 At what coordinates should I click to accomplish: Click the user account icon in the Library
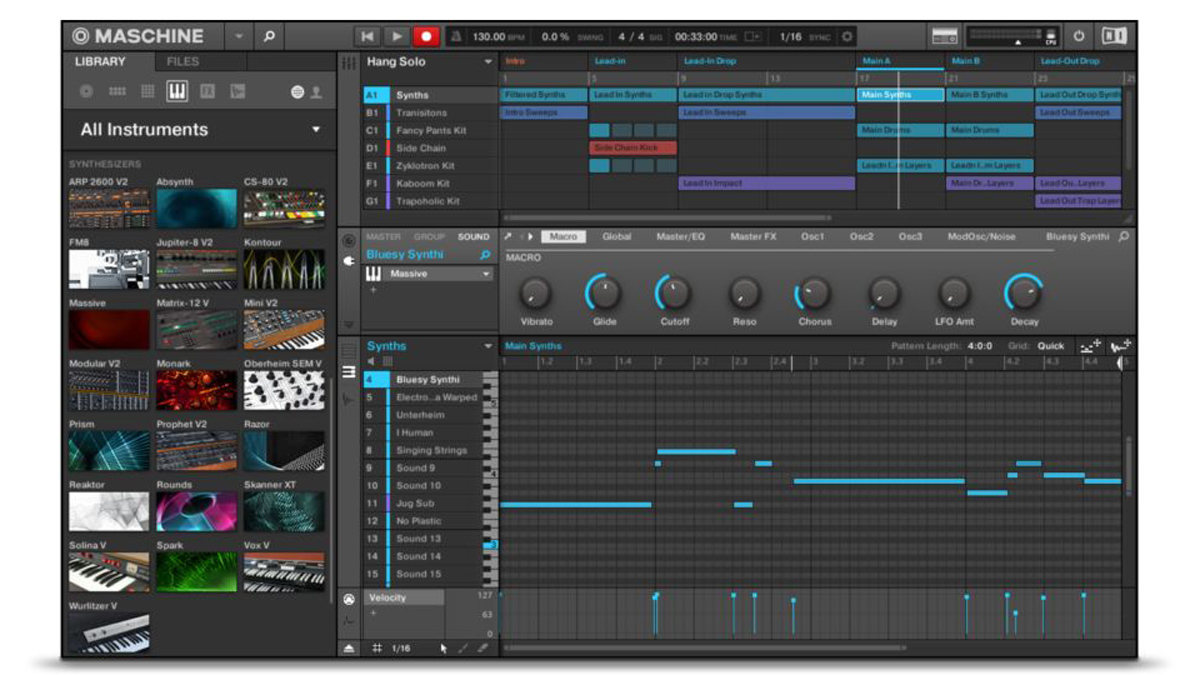click(x=317, y=93)
